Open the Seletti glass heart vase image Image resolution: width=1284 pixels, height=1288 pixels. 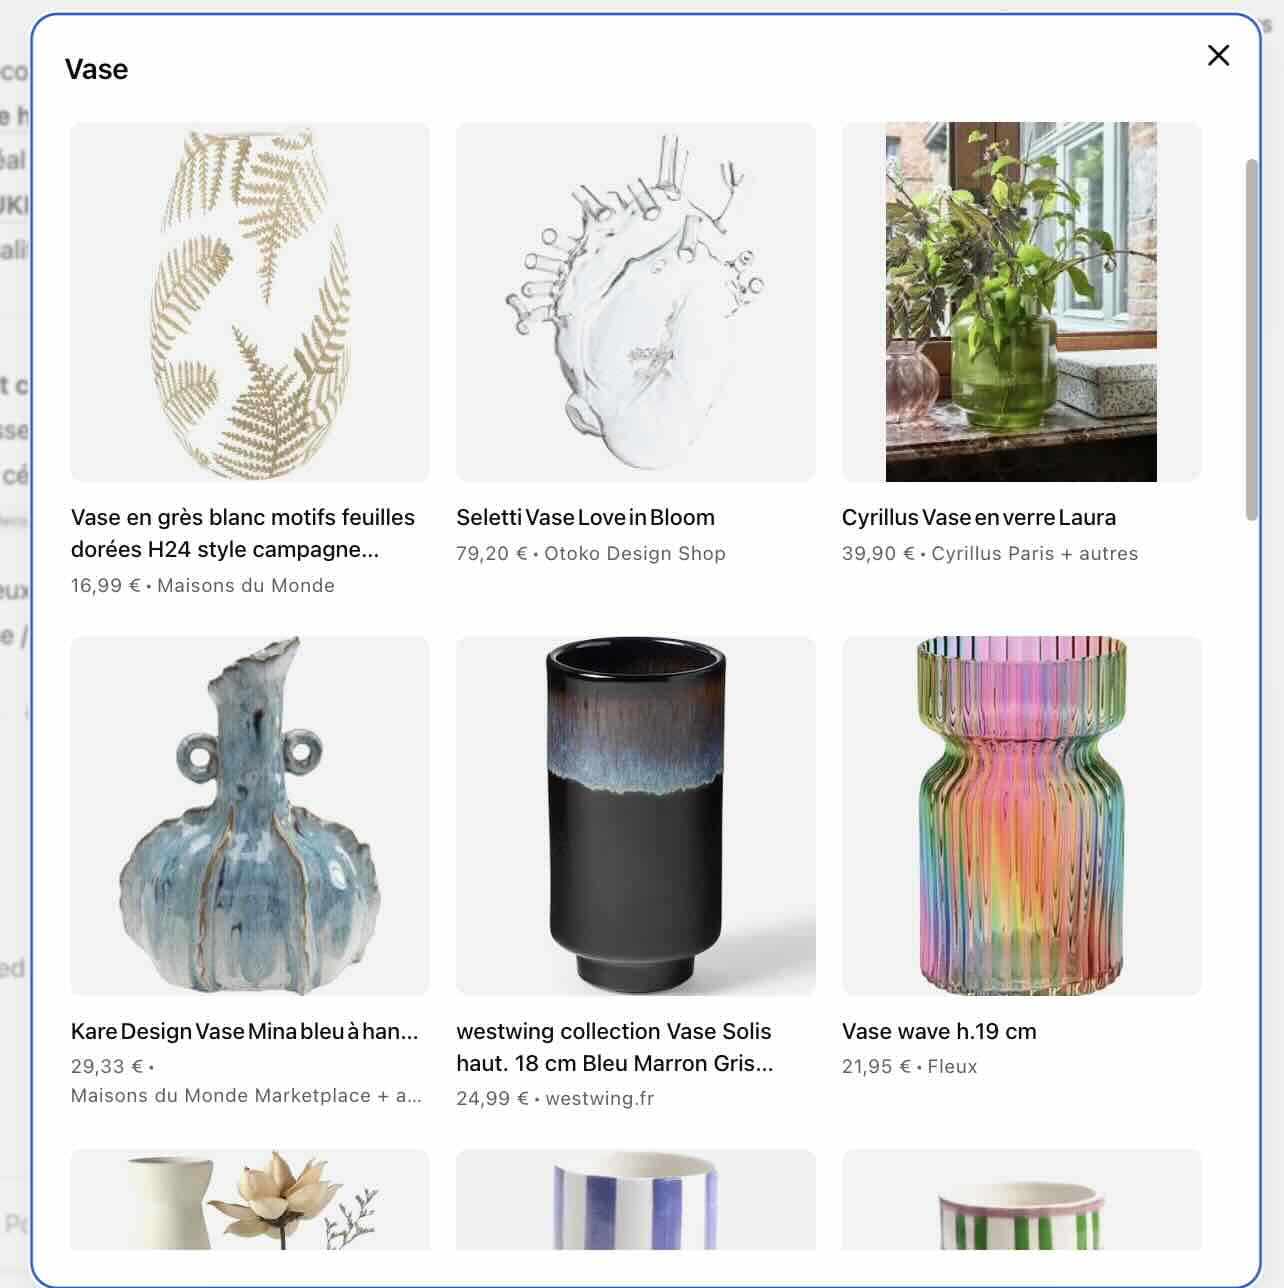(x=636, y=302)
